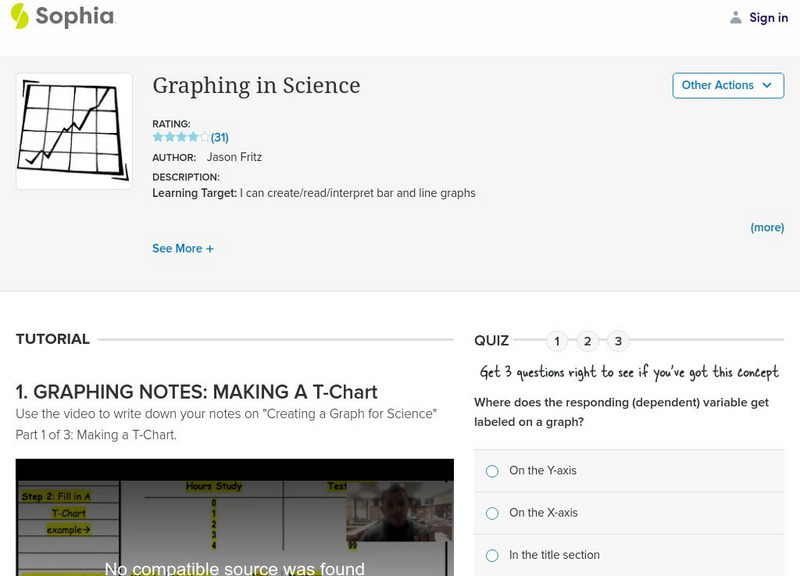Click the Sophia logo
Viewport: 800px width, 576px height.
point(62,17)
